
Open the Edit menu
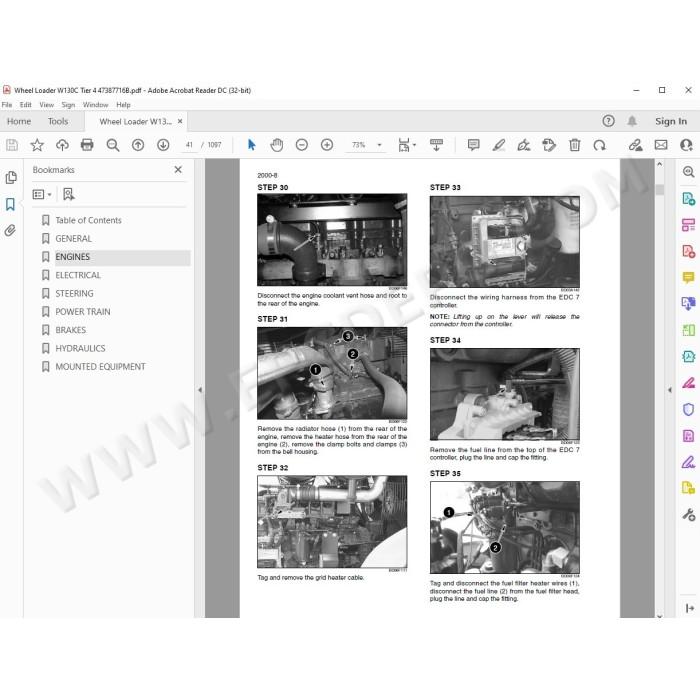pyautogui.click(x=25, y=105)
